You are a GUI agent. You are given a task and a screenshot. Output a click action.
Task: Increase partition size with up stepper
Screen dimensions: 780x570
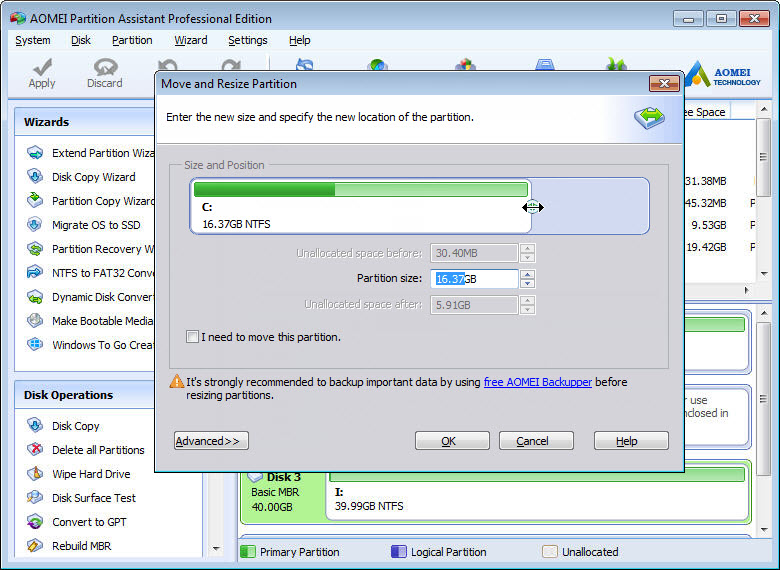pos(527,274)
